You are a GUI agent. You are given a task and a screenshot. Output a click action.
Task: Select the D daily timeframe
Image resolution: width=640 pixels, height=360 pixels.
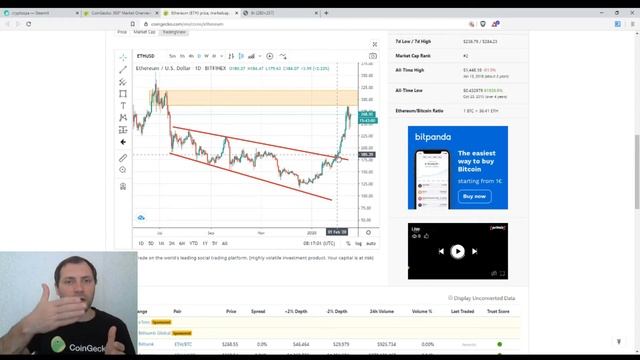[199, 56]
